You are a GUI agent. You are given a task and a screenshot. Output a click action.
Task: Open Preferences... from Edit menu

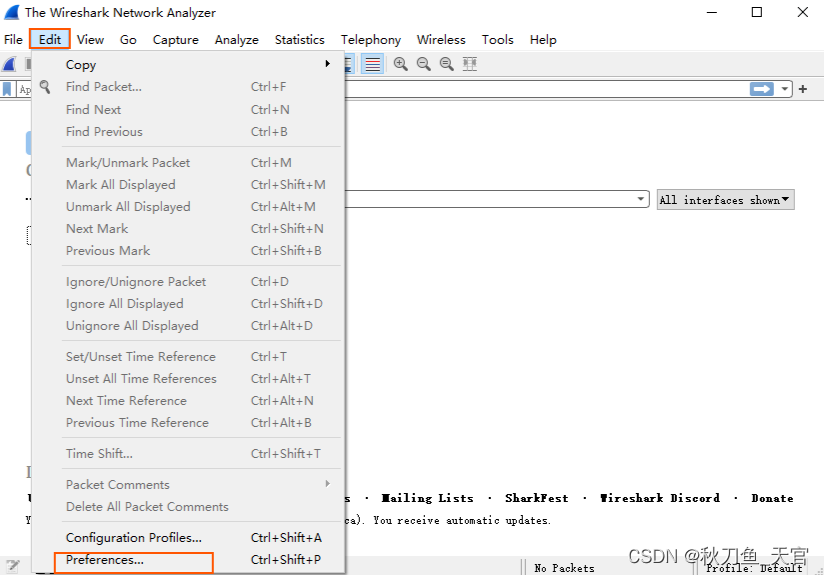coord(188,560)
